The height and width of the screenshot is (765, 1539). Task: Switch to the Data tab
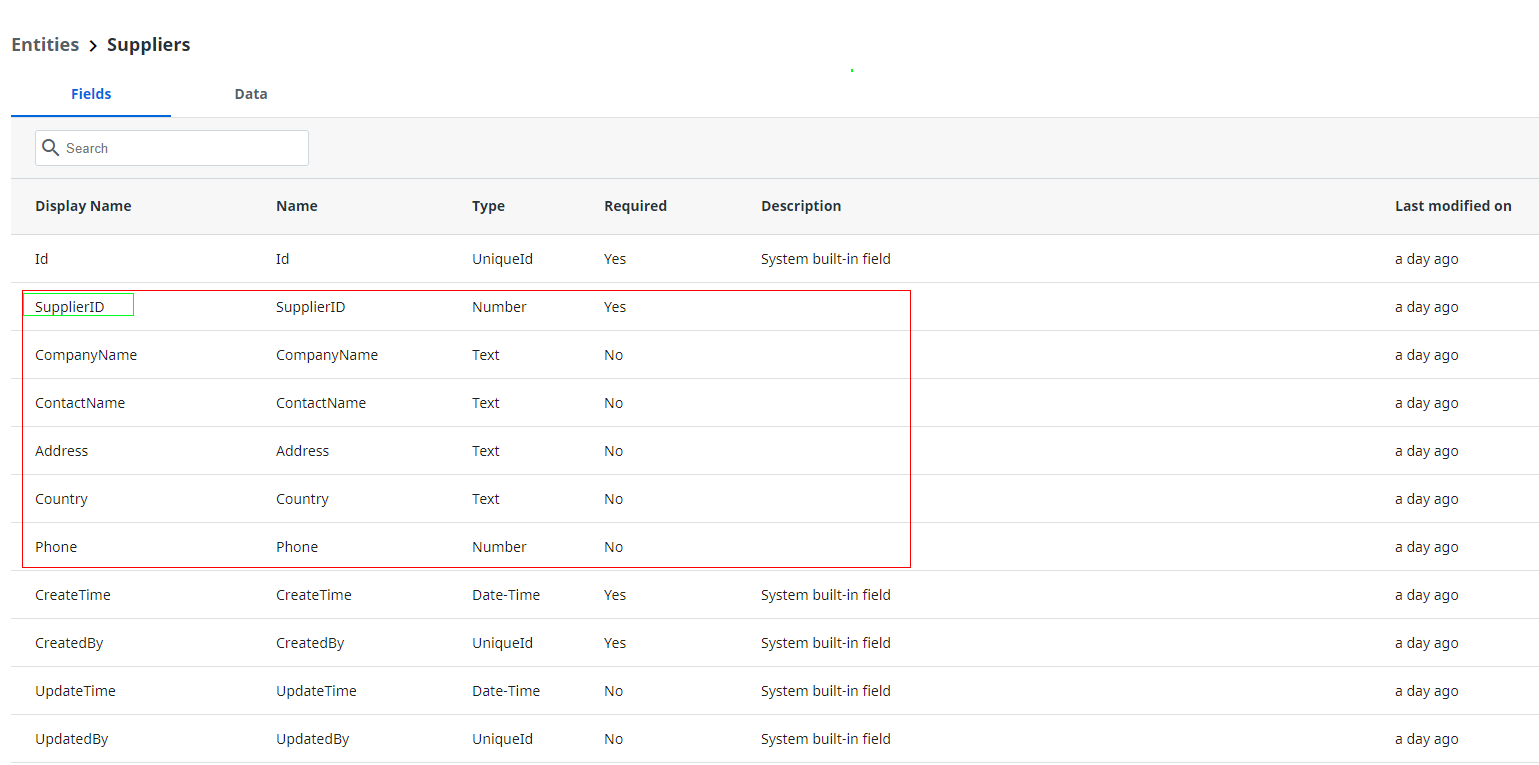[x=250, y=93]
